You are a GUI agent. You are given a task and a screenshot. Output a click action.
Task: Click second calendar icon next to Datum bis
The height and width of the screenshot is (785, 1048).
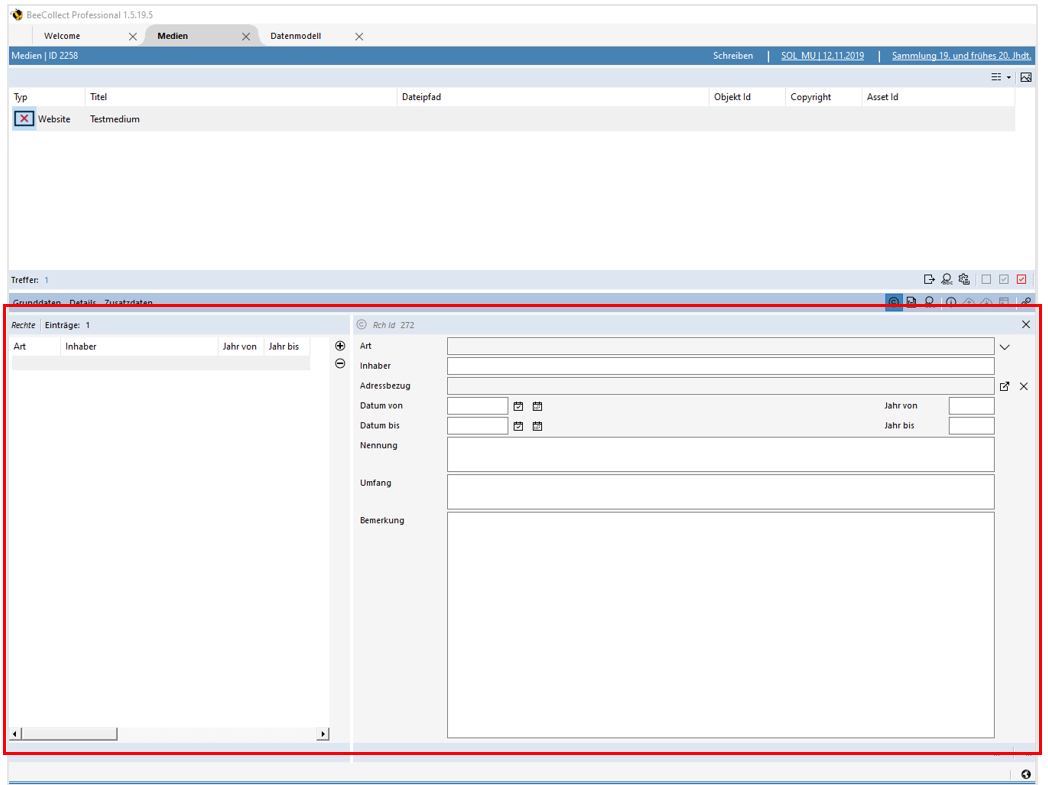(x=537, y=426)
